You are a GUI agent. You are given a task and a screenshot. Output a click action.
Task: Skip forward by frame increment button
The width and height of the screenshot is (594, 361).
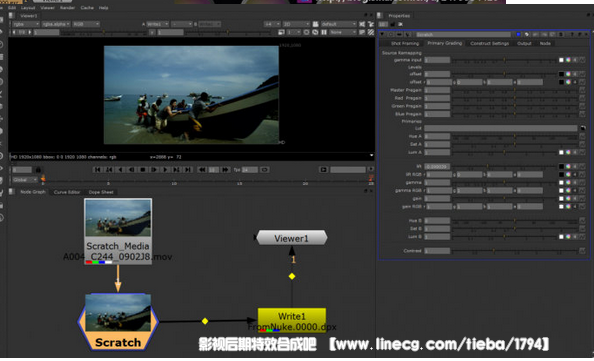click(x=225, y=170)
